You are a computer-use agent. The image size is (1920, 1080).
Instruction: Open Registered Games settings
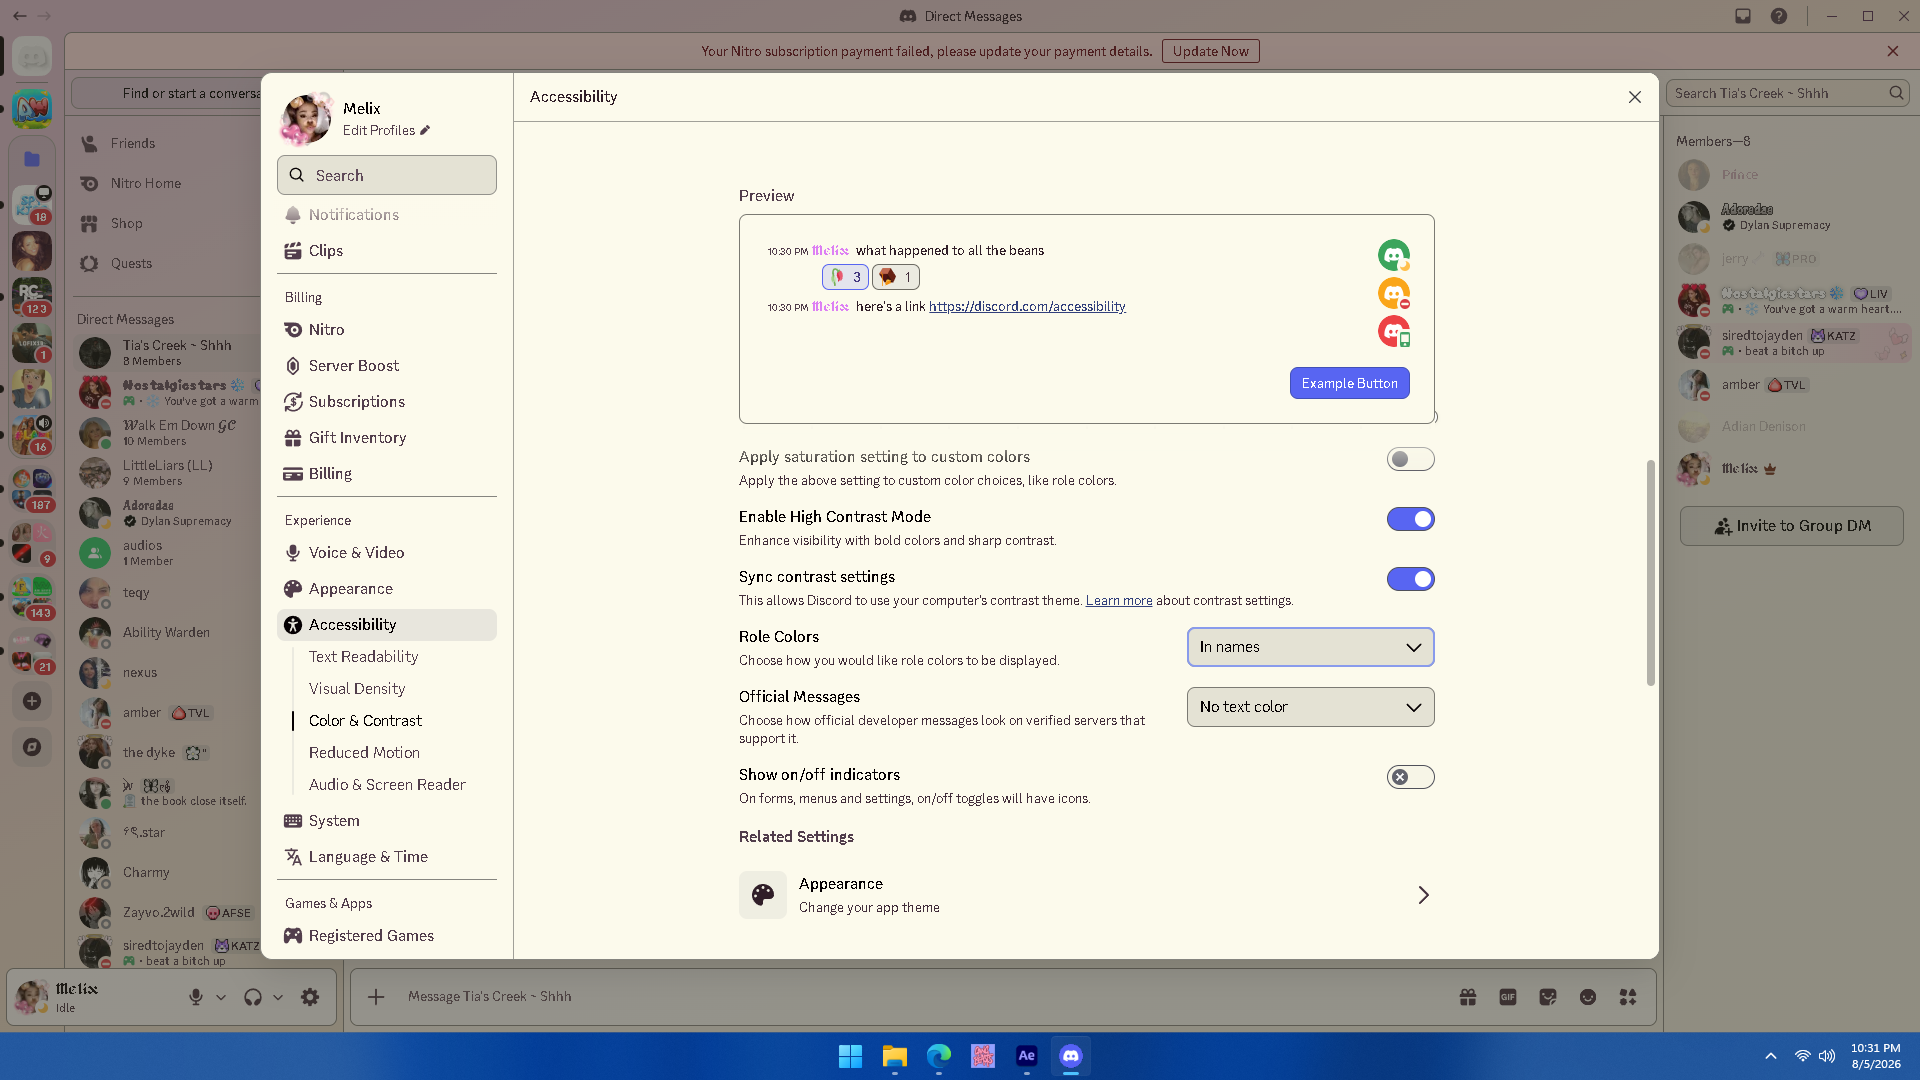pyautogui.click(x=386, y=936)
